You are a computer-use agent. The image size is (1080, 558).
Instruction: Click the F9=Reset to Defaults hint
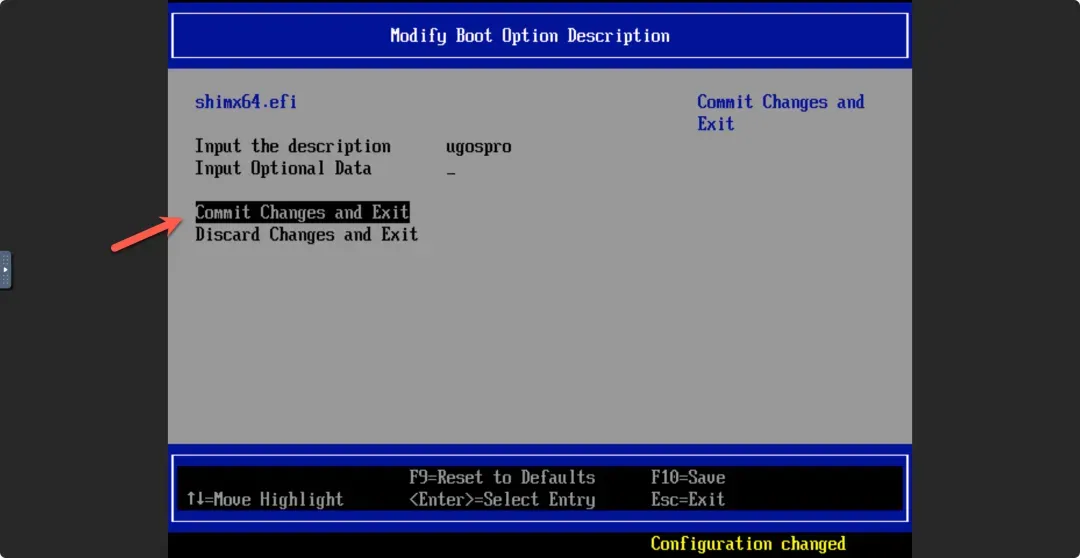pos(502,477)
